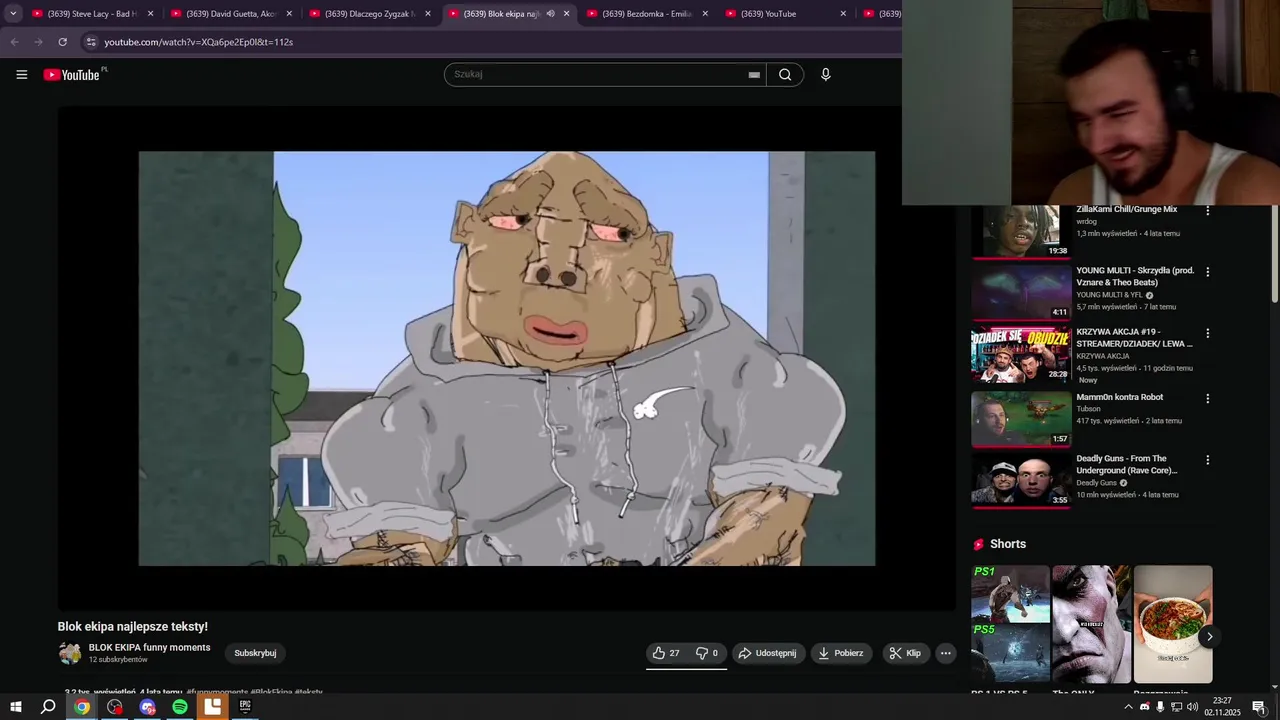Open YOUNG MULTI - Skrzydła video title
Viewport: 1280px width, 720px height.
(x=1135, y=276)
